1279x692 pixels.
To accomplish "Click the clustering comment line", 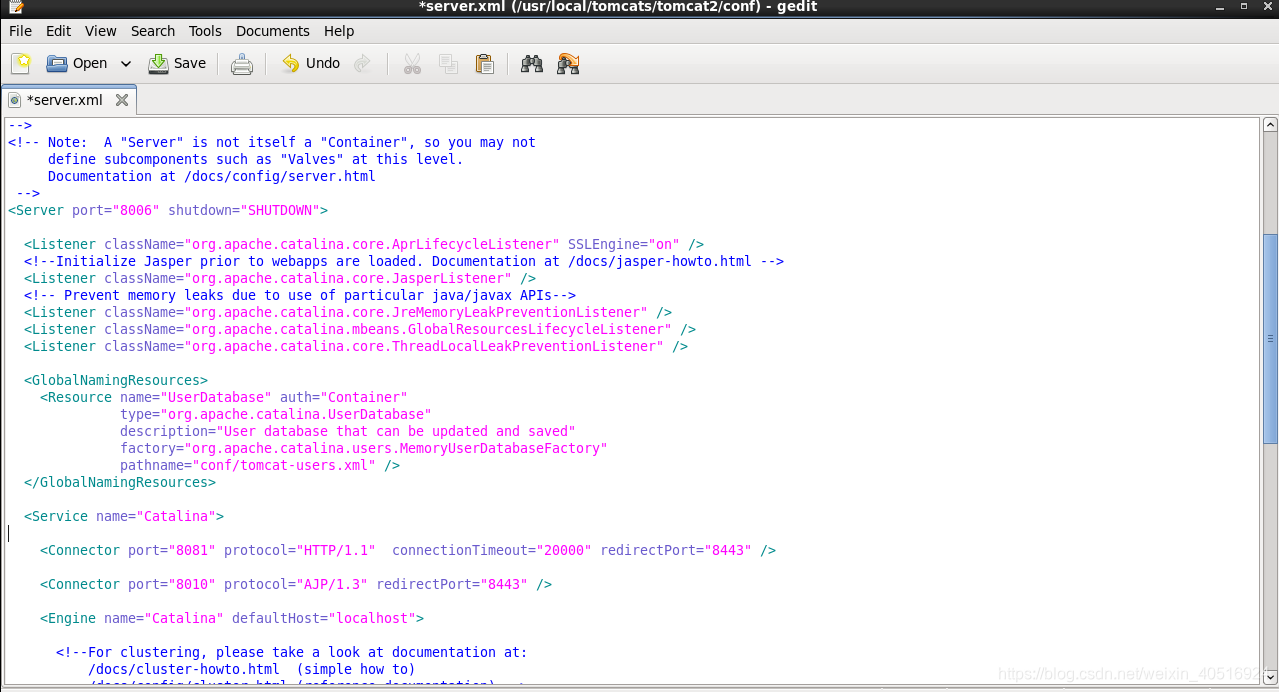I will coord(292,652).
